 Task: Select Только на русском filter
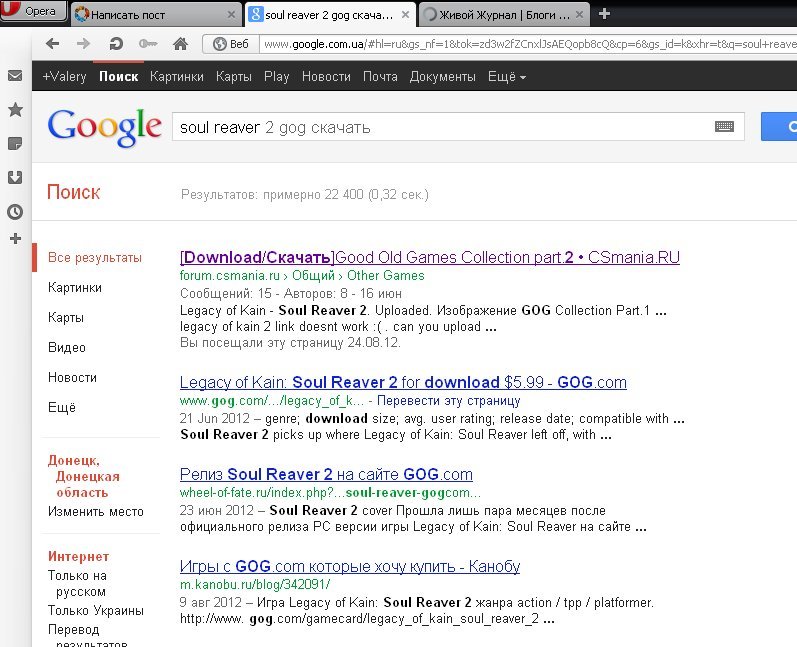click(77, 583)
